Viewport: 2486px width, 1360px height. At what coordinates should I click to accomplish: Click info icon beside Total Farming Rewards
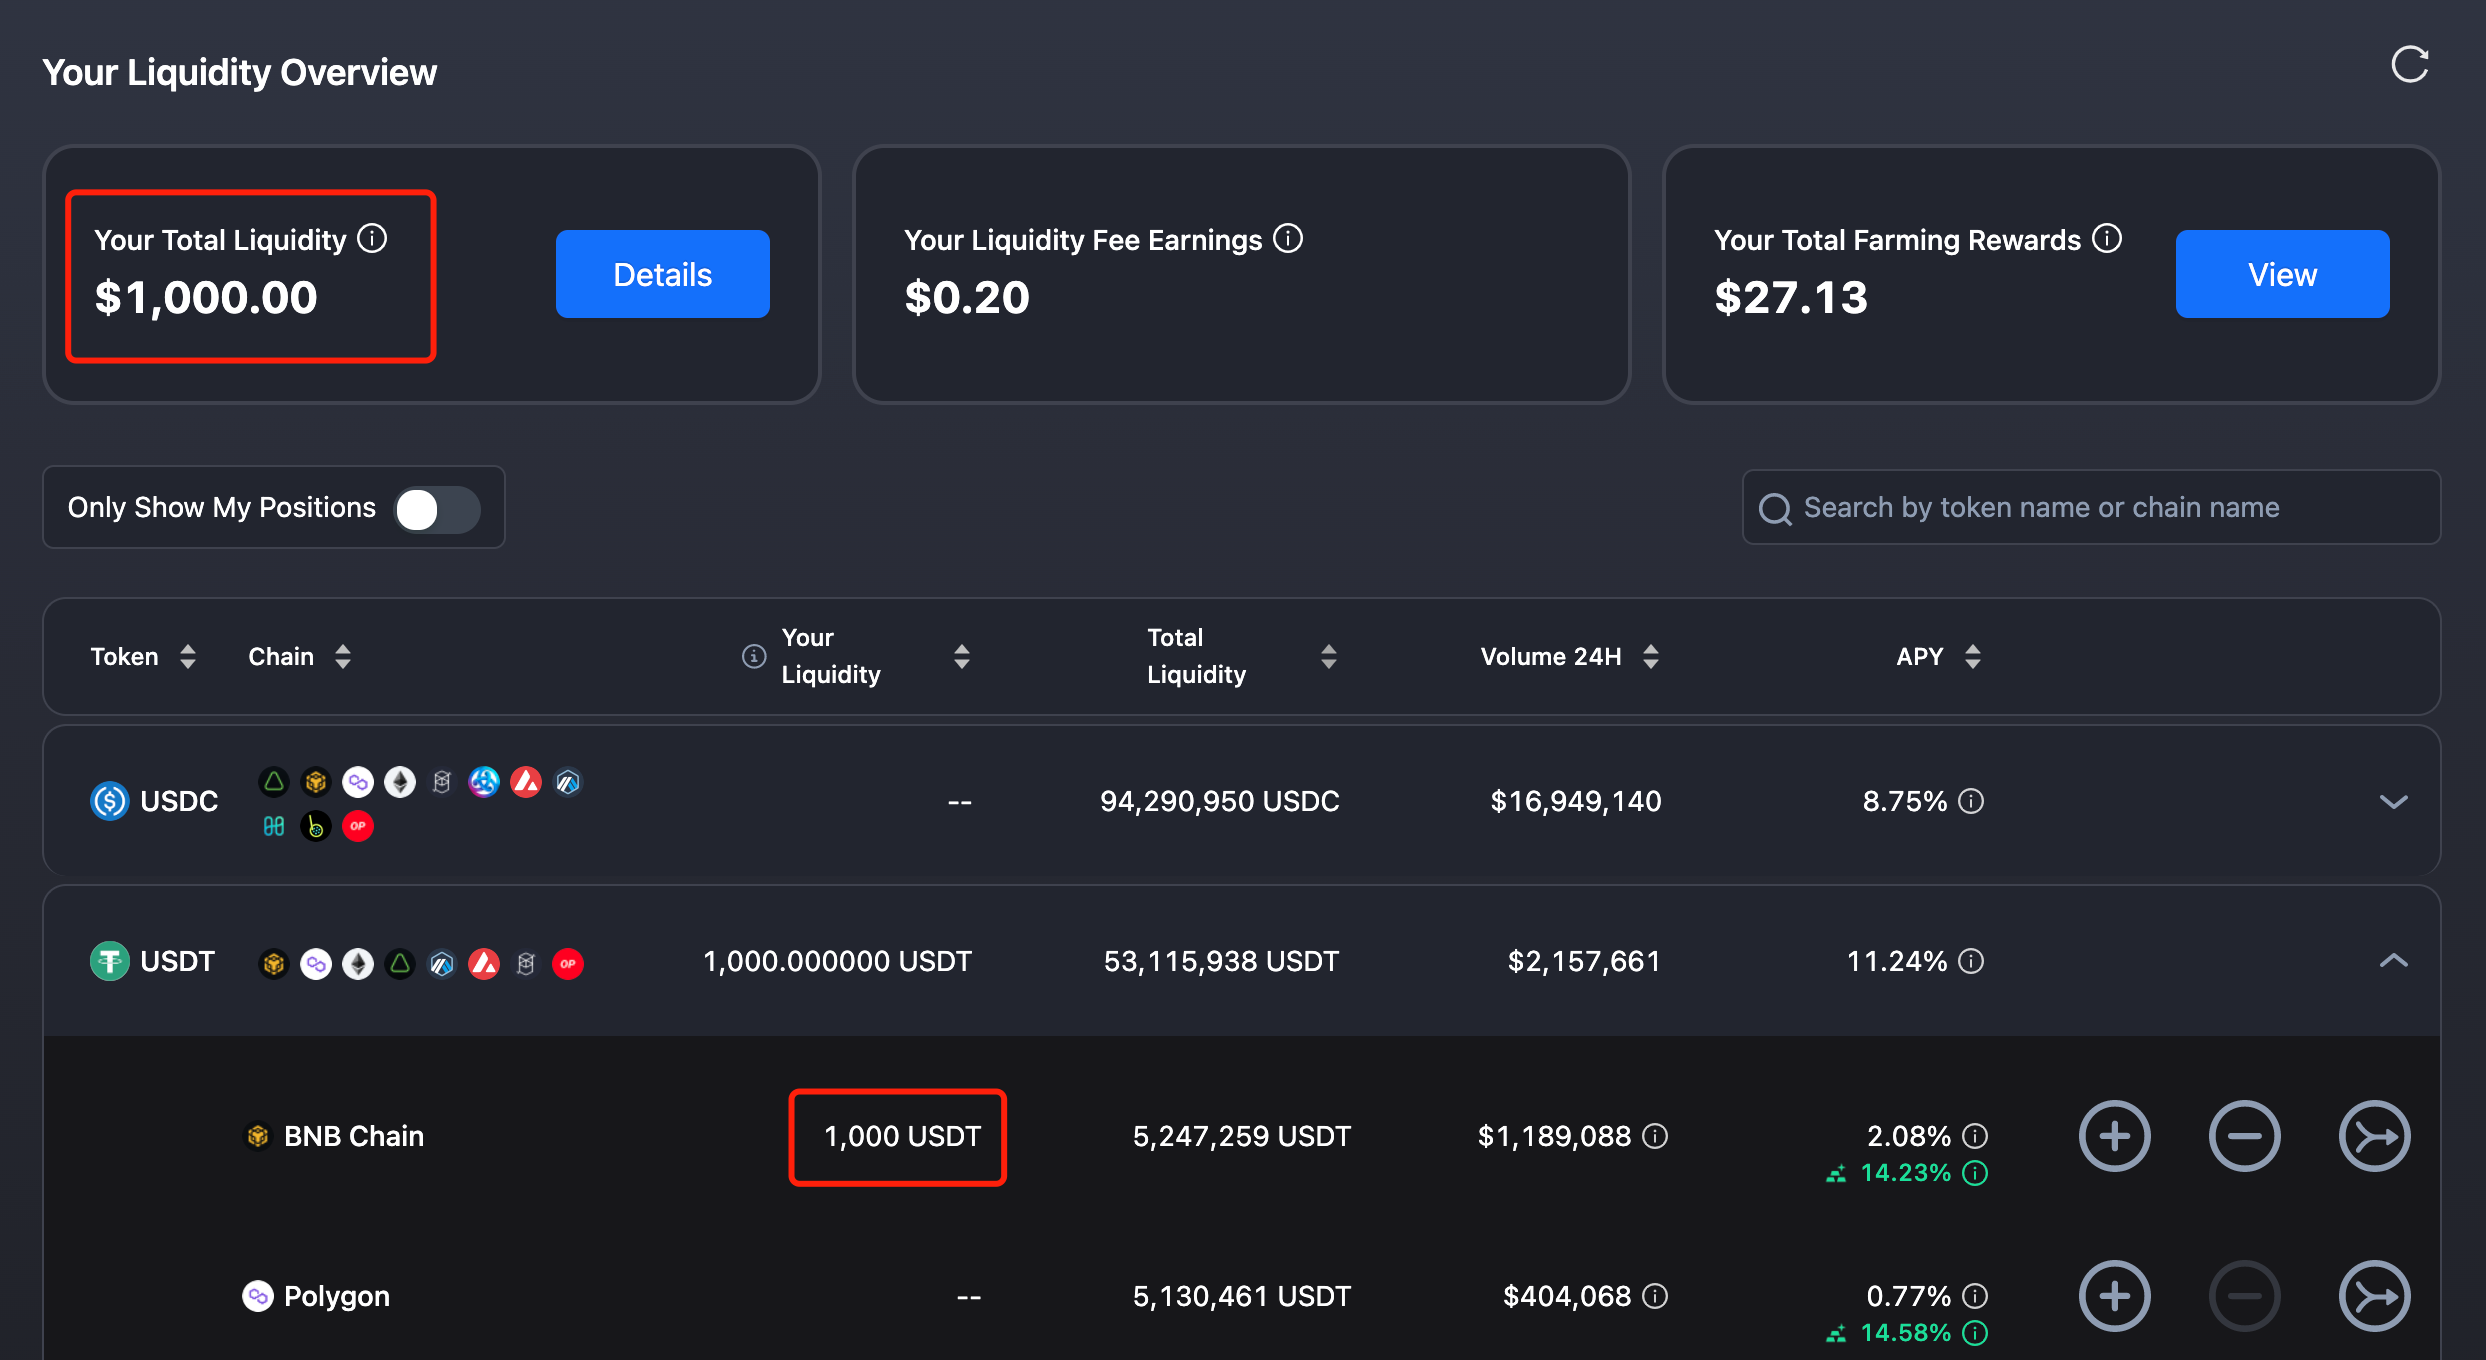click(2107, 239)
